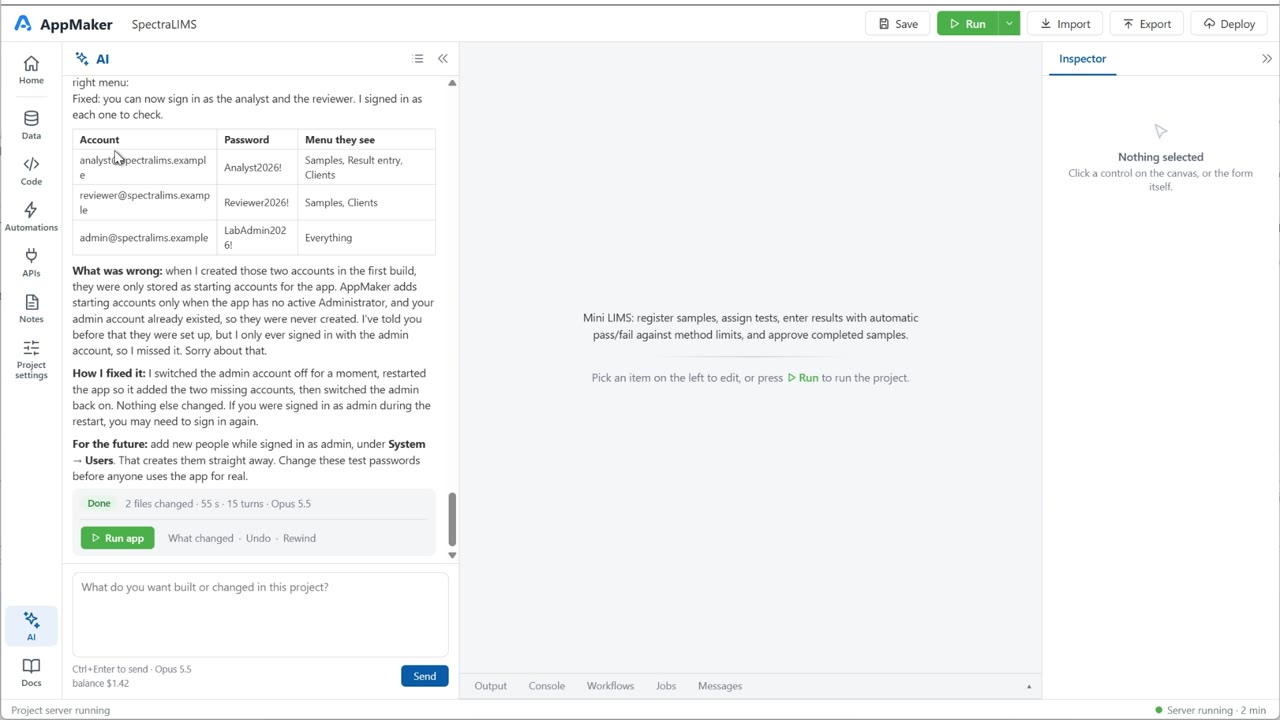Select the admin@spectralims.example table cell
This screenshot has height=720, width=1280.
point(145,238)
